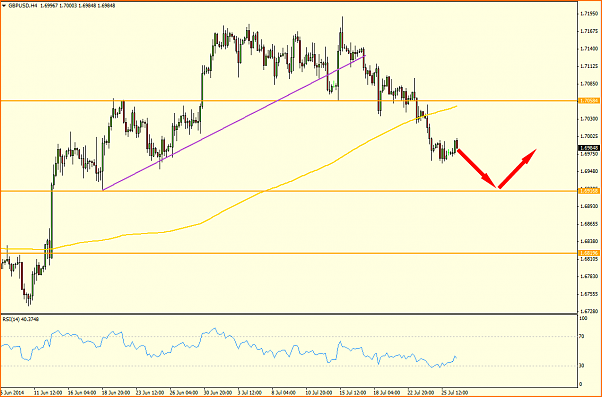Click the black current price label 1.69848
Viewport: 602px width, 397px height.
click(589, 148)
